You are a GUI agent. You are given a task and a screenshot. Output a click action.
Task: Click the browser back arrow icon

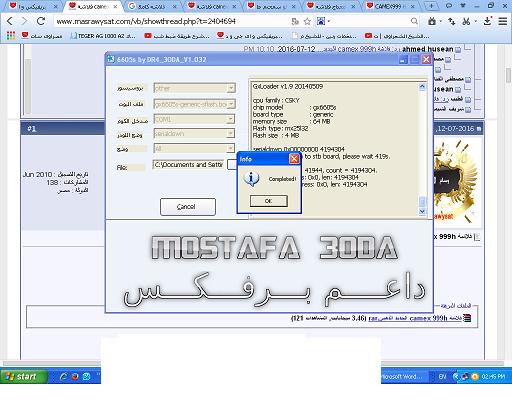(x=10, y=21)
